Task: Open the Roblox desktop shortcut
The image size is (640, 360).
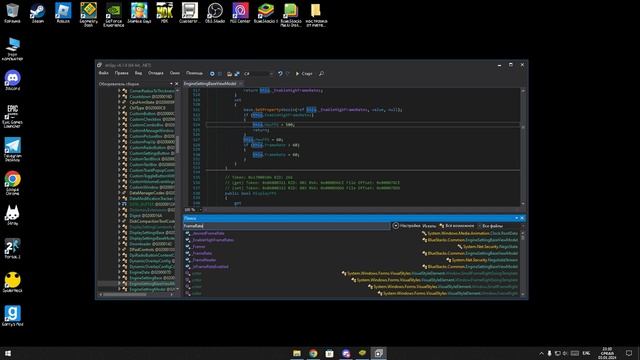Action: coord(63,13)
